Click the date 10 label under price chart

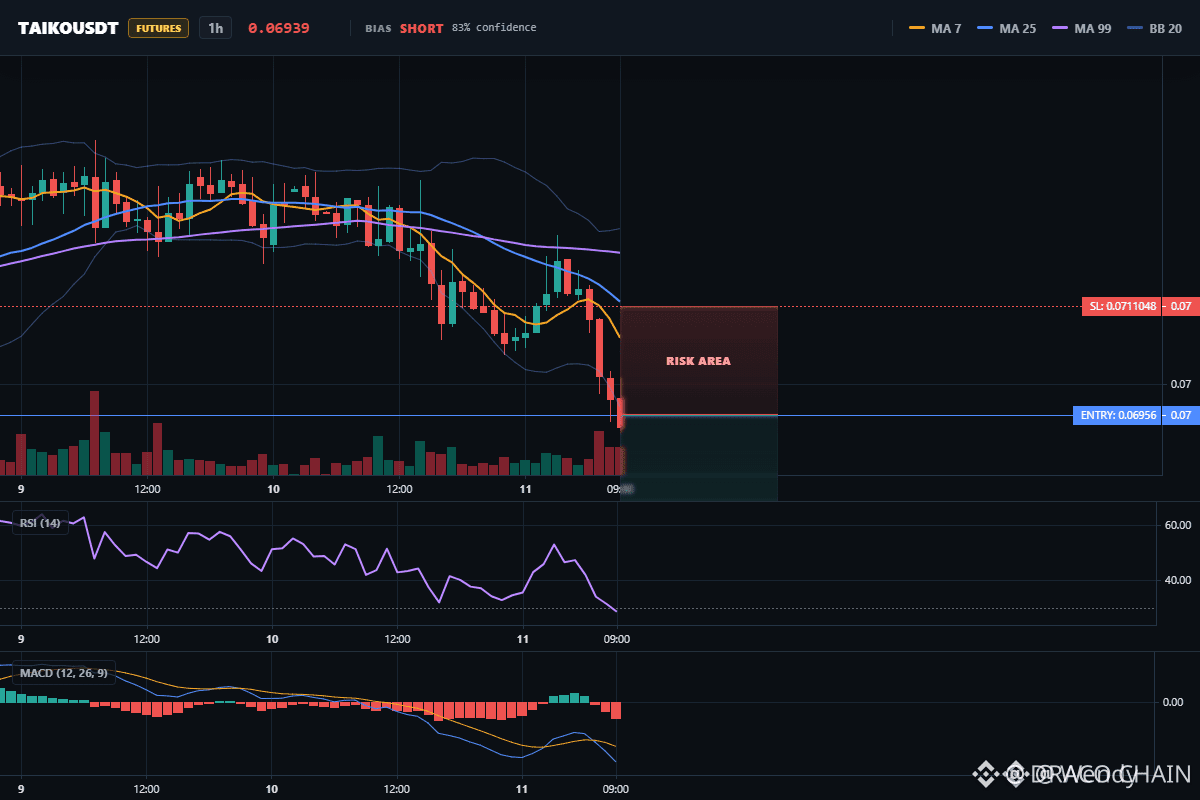point(272,489)
